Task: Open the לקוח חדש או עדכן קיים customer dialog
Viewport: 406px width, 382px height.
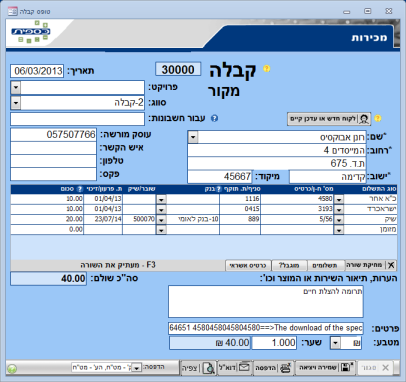Action: [329, 119]
